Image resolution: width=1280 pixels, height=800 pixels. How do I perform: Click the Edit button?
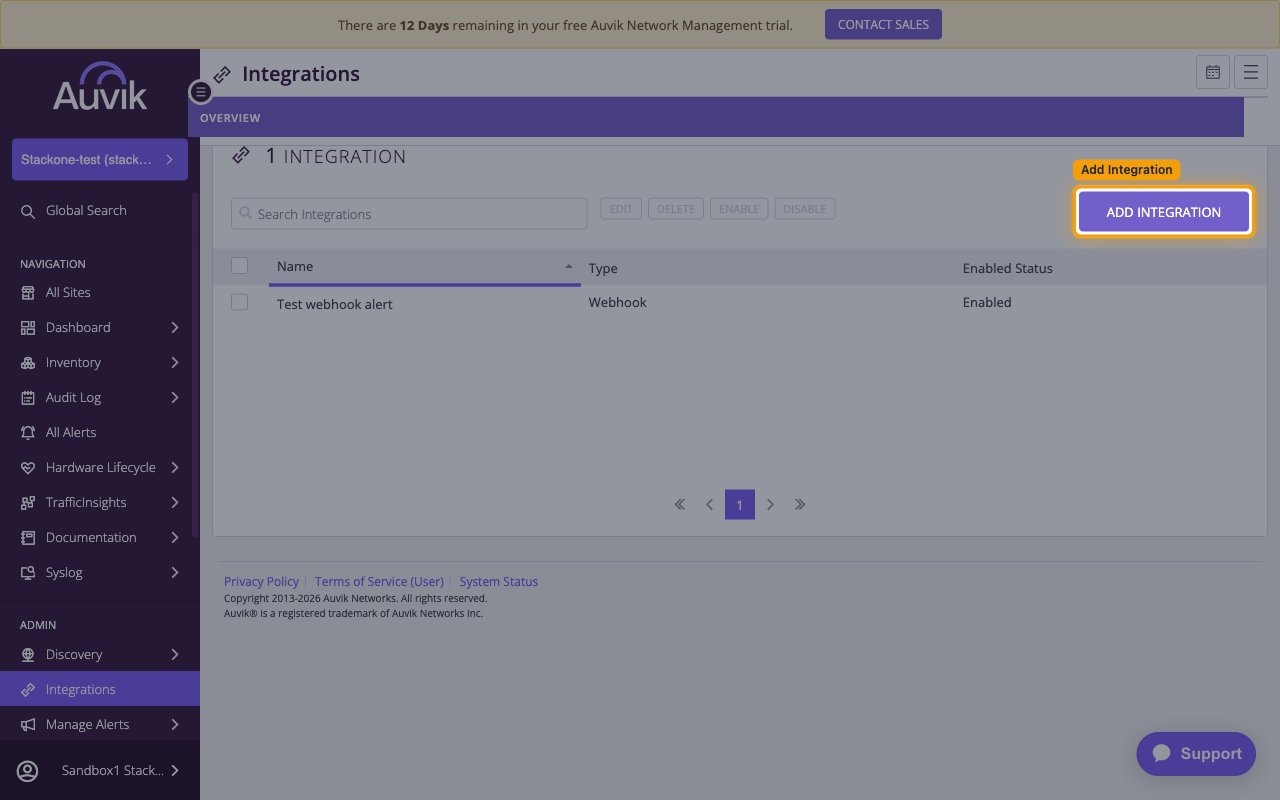click(621, 209)
